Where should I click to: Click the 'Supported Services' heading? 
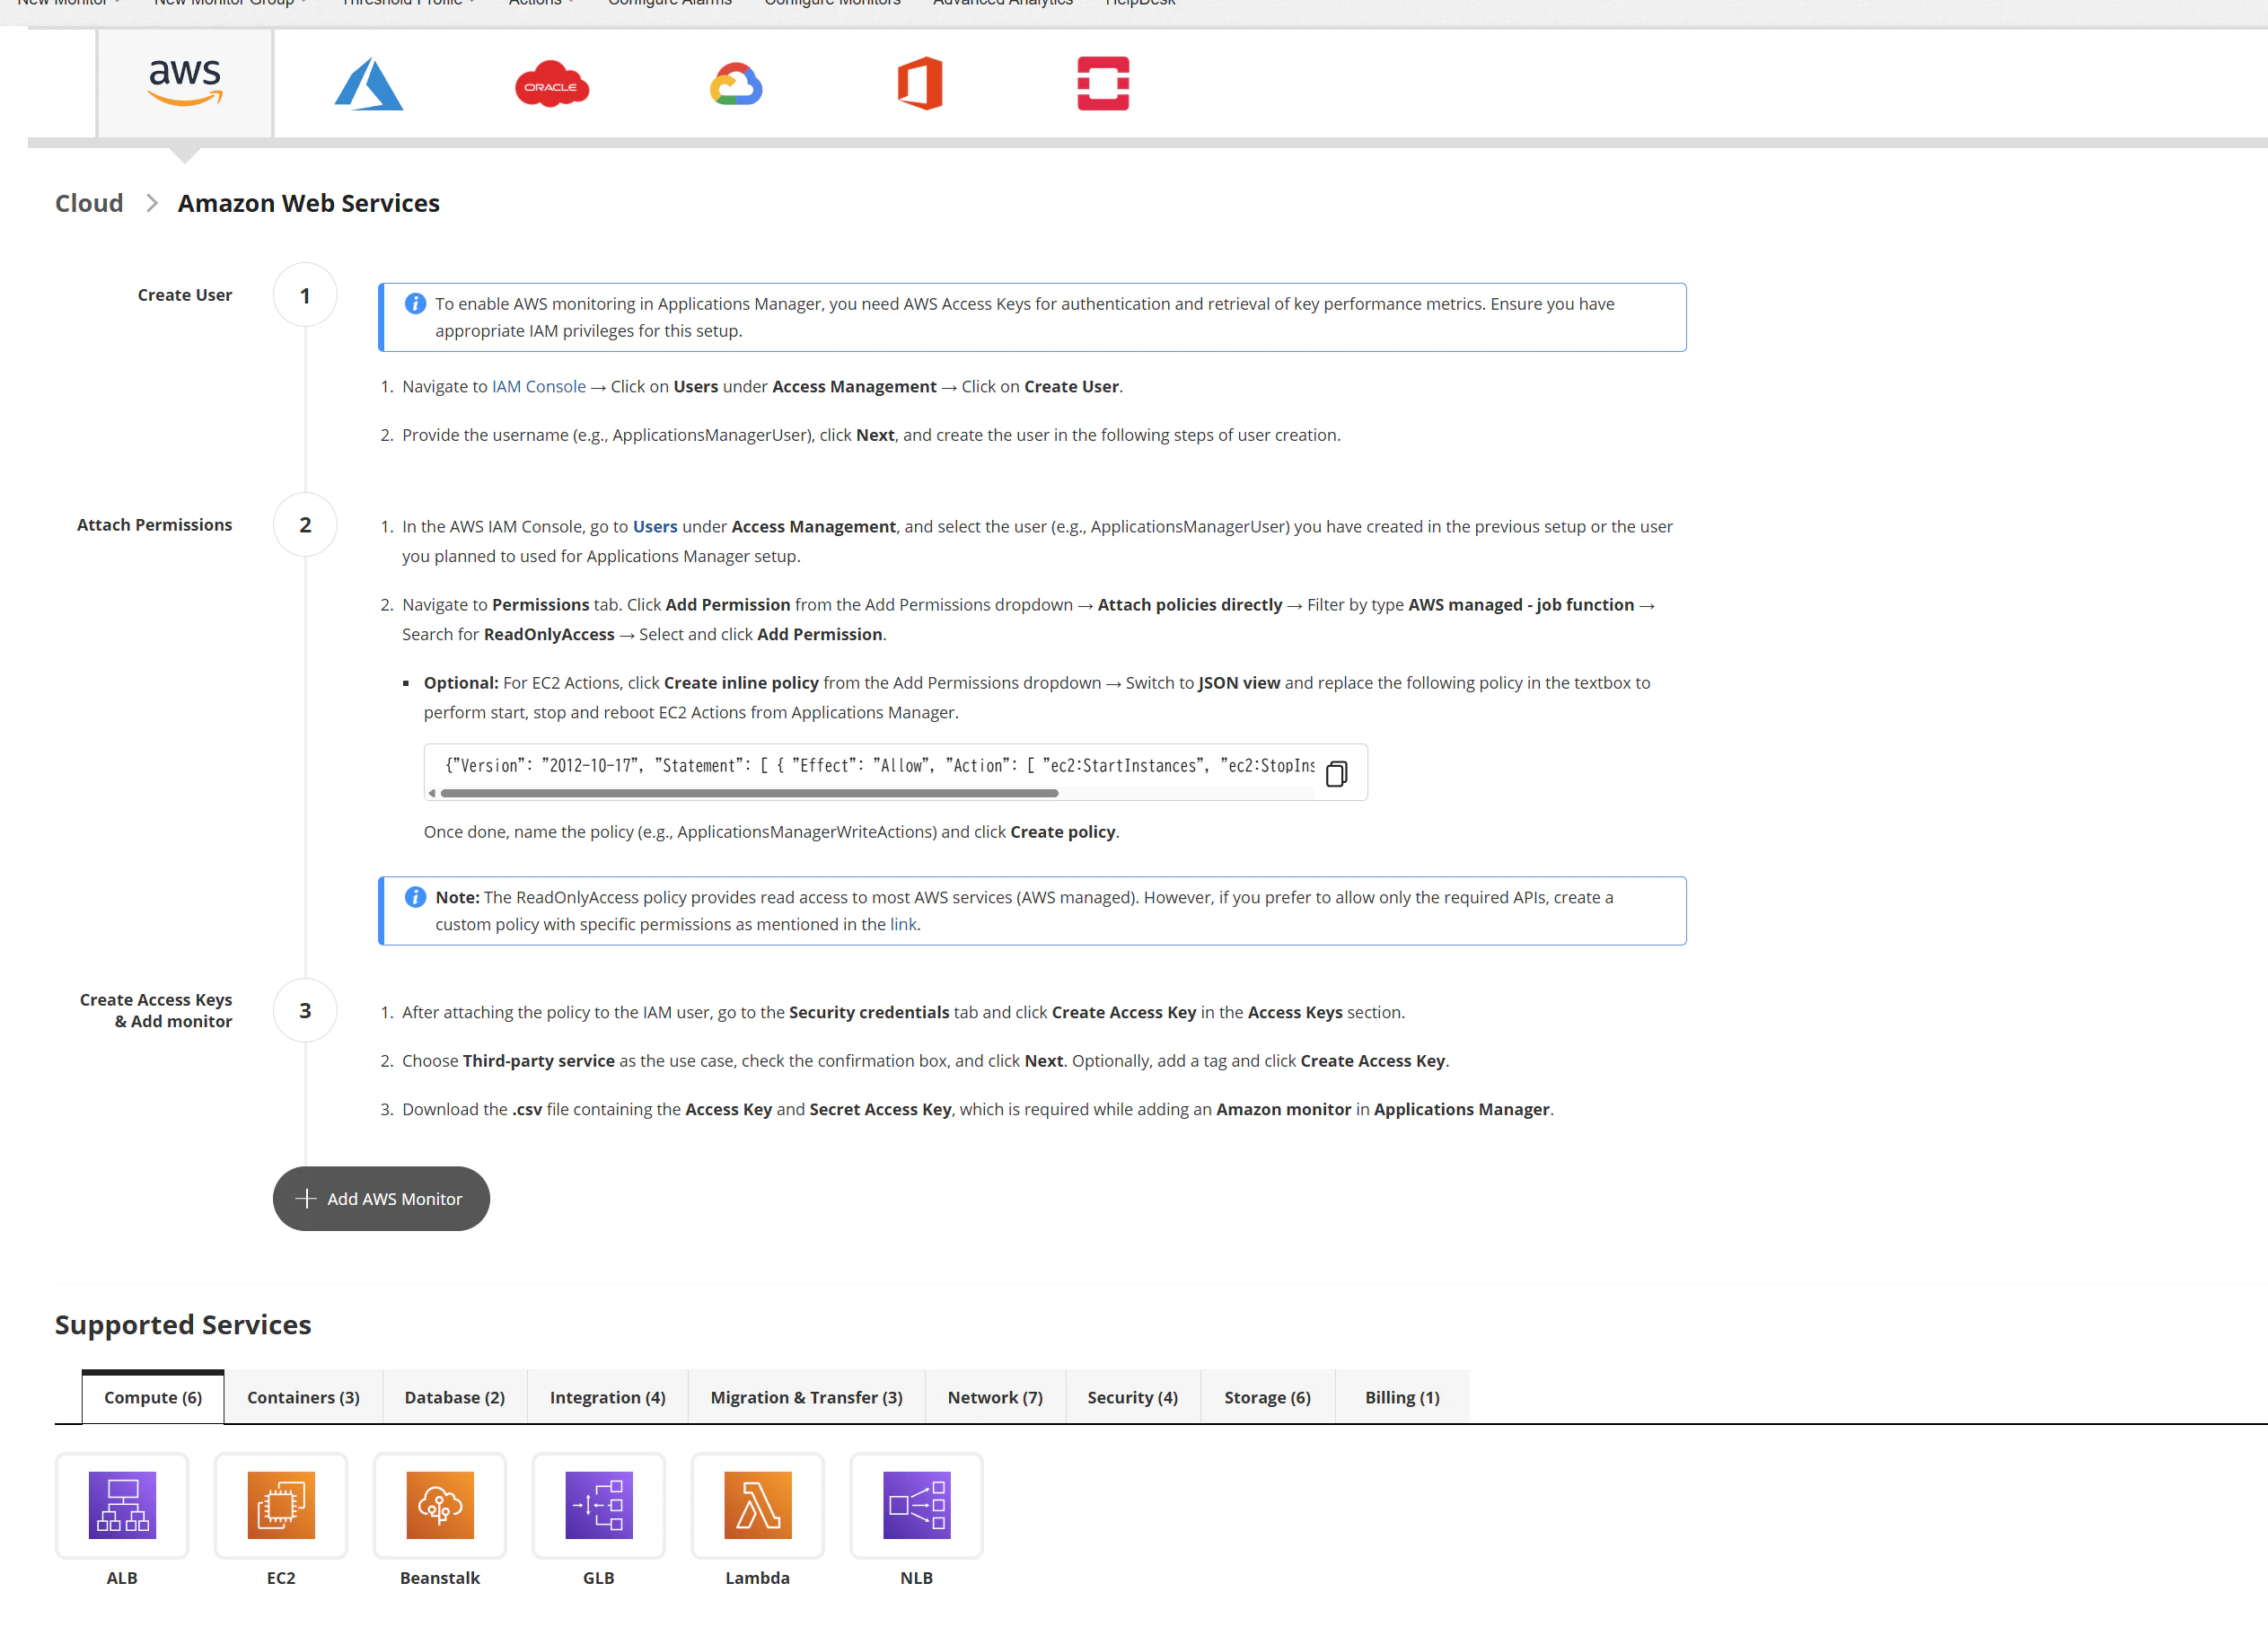click(x=183, y=1324)
